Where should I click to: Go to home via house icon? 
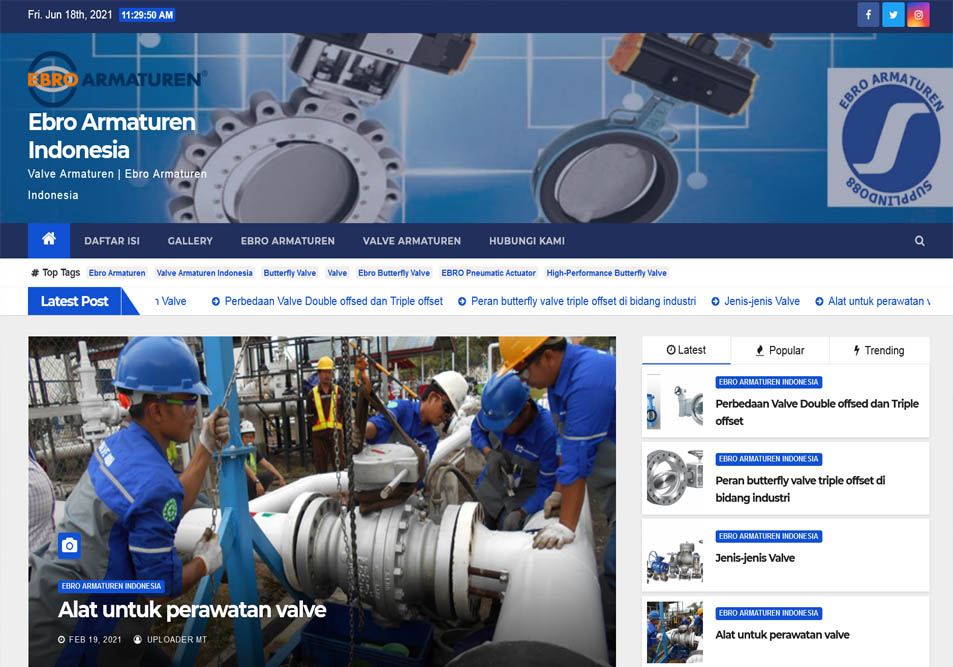49,240
